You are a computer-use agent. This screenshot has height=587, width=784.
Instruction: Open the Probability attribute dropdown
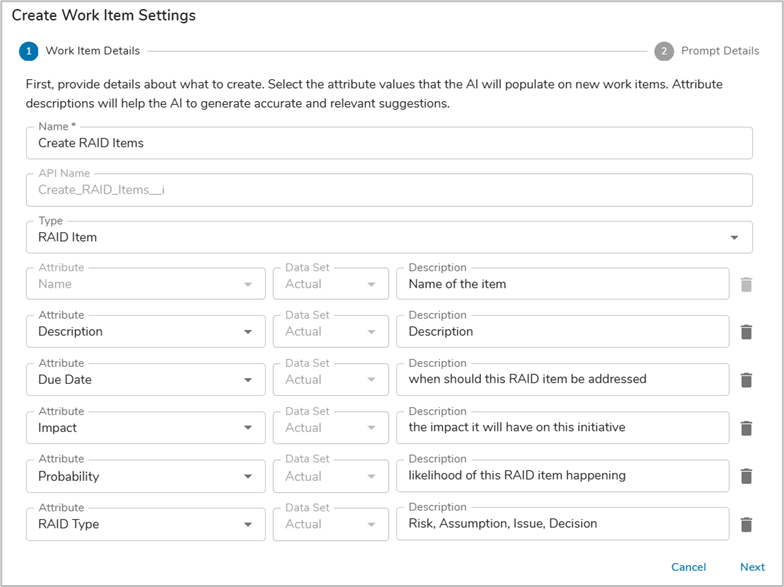click(145, 476)
